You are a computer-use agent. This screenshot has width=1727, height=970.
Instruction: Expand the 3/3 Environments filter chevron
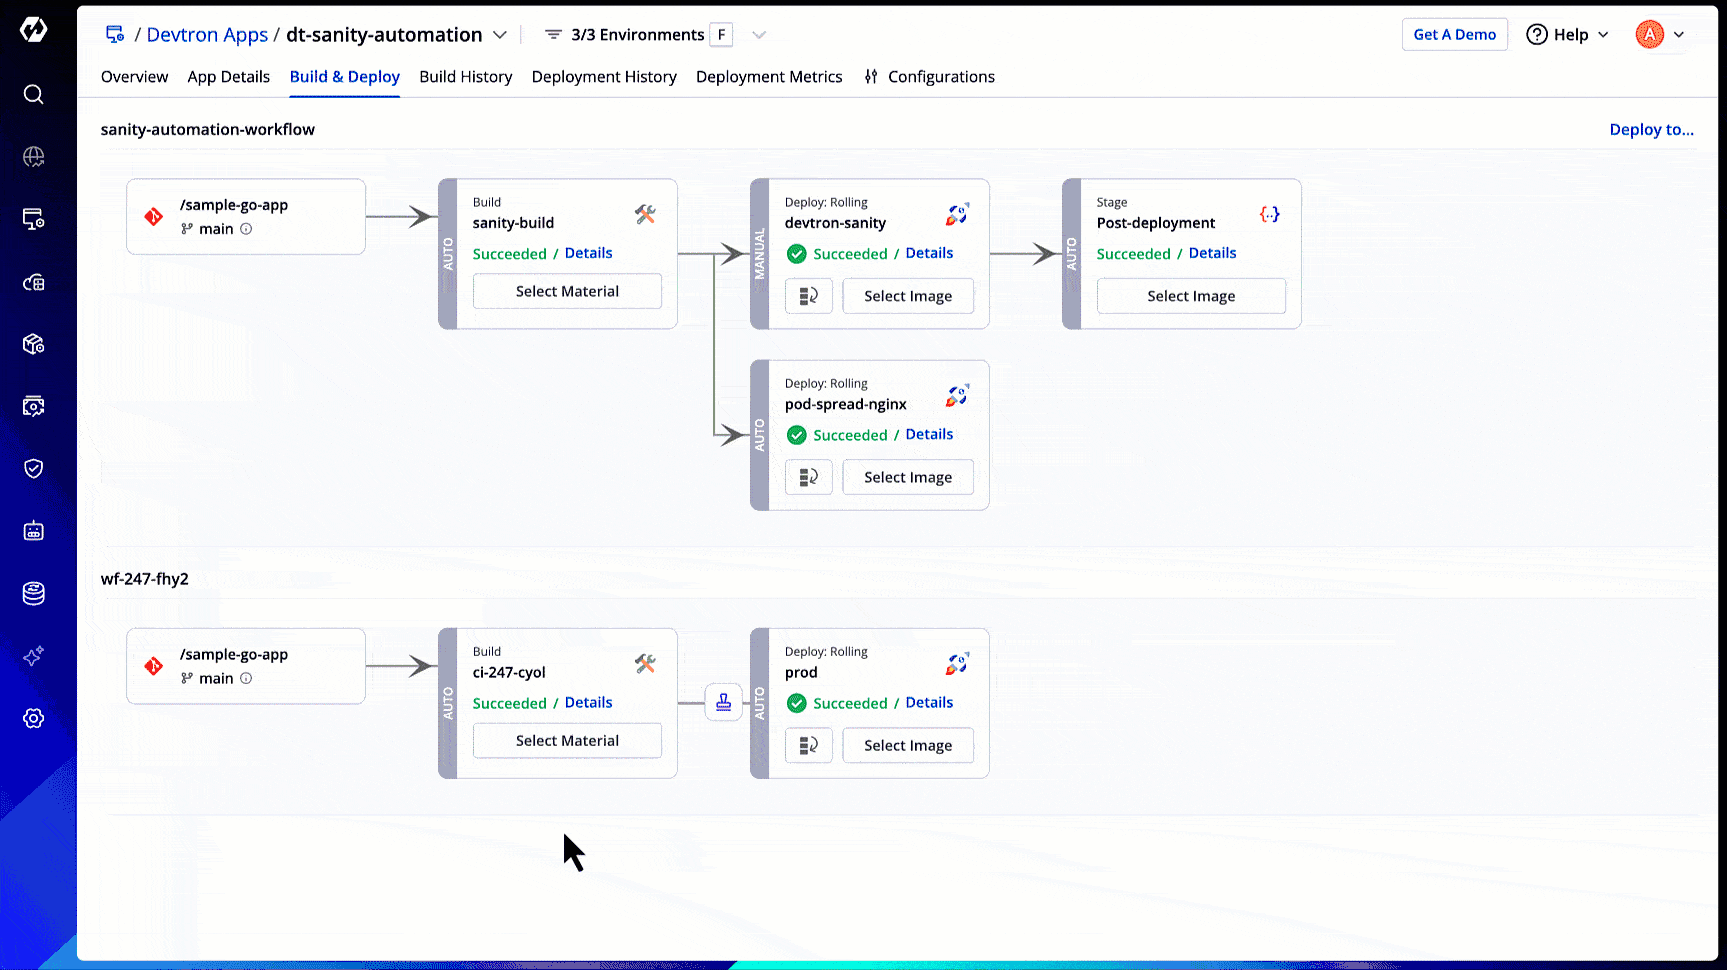click(759, 35)
